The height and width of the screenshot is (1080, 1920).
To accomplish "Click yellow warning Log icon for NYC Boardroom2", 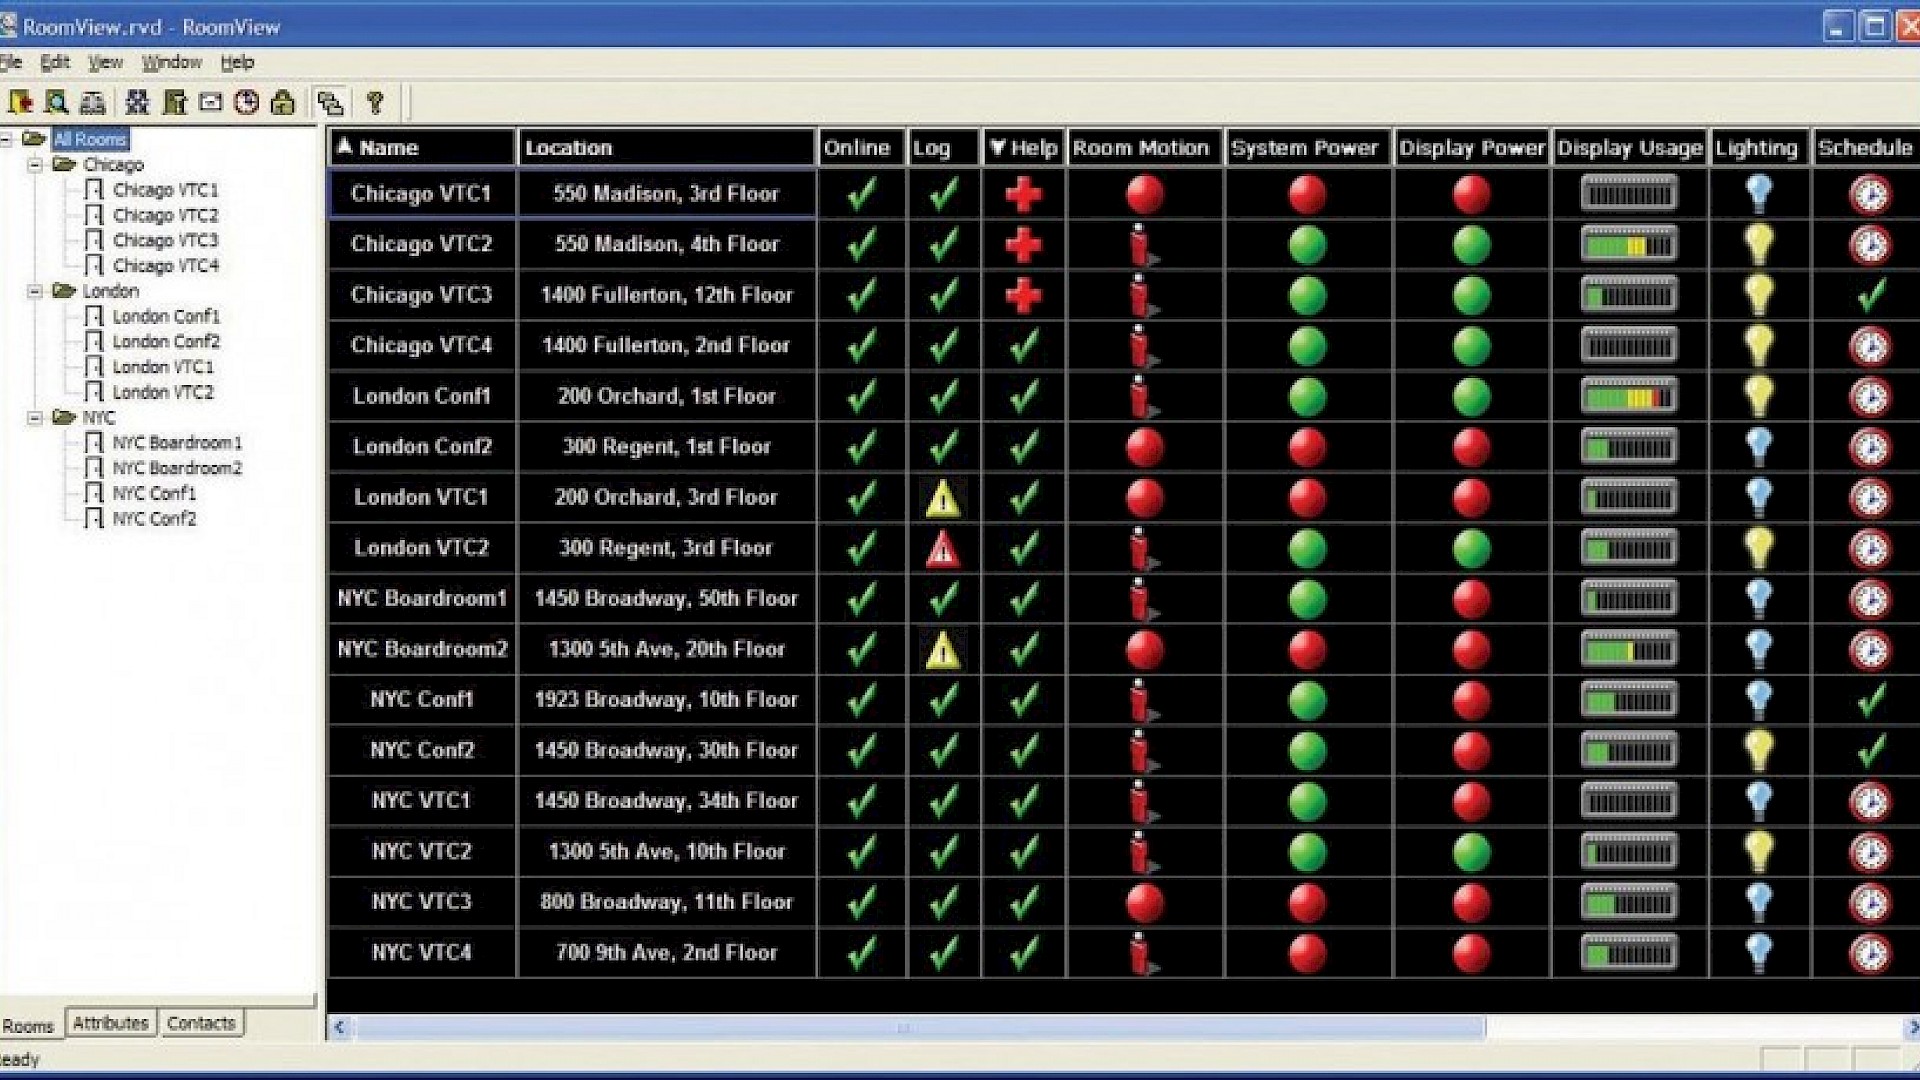I will click(942, 650).
